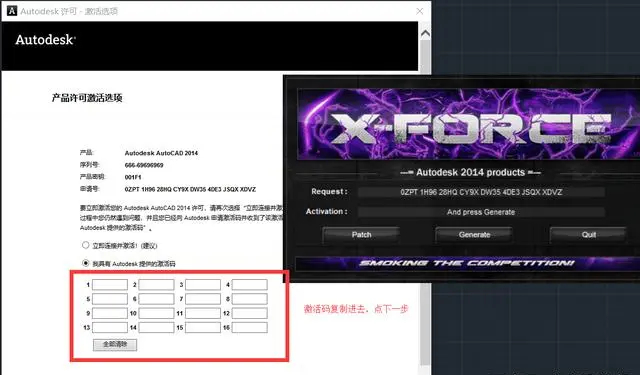Image resolution: width=640 pixels, height=375 pixels.
Task: Click the scroll up arrow of the dialog
Action: 425,33
